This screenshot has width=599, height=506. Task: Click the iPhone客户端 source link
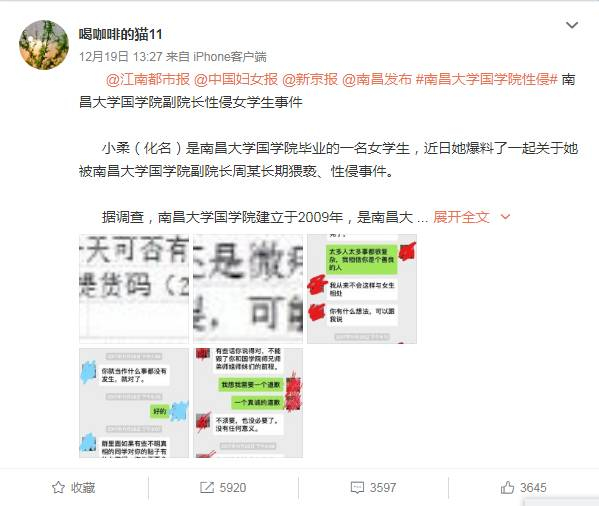coord(230,57)
